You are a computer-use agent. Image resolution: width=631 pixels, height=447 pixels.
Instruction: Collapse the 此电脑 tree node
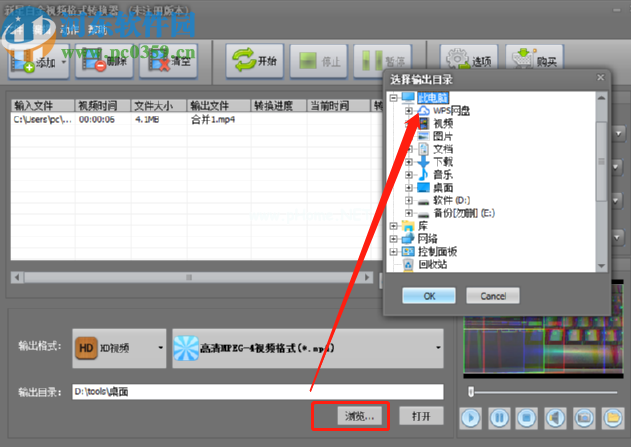coord(393,98)
